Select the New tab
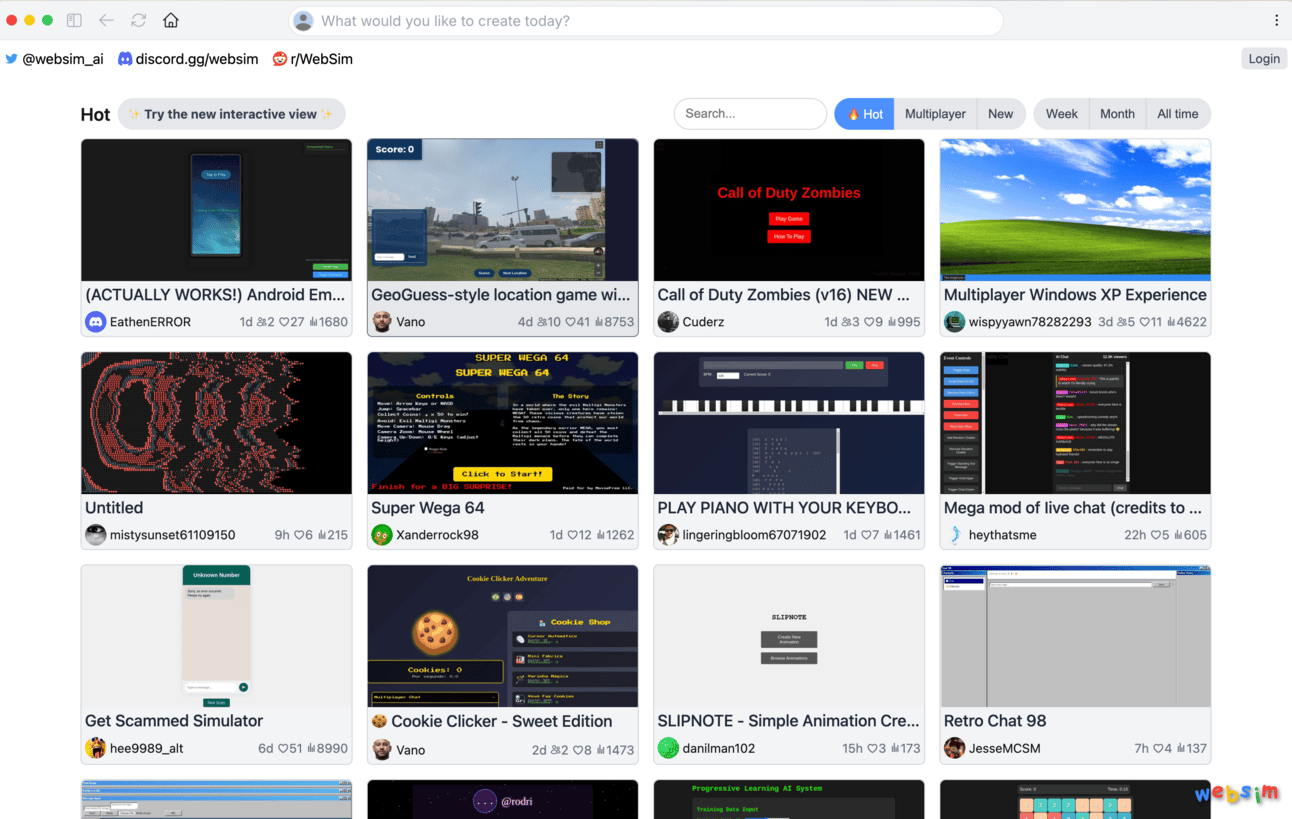1292x819 pixels. pyautogui.click(x=1001, y=114)
